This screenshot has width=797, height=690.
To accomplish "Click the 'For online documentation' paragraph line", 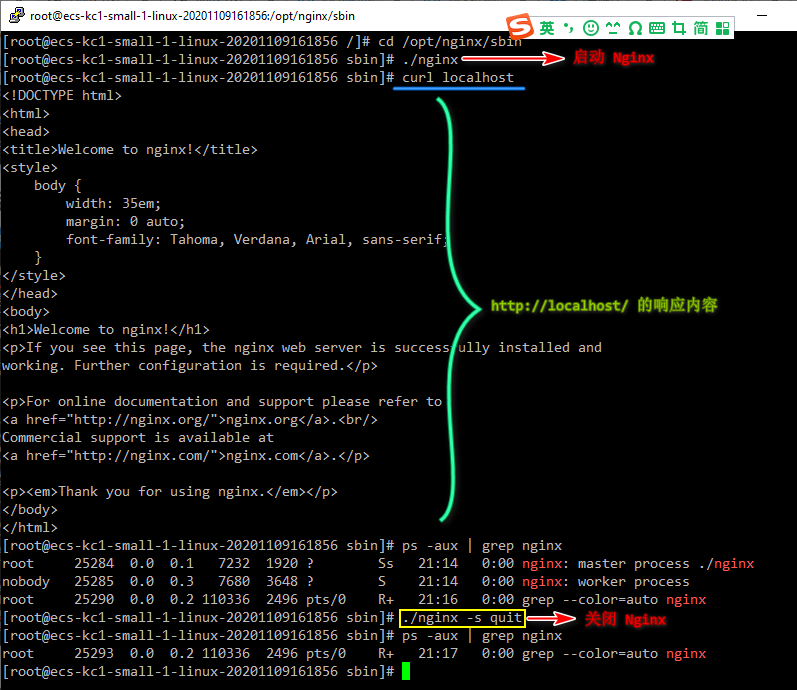I will tap(222, 402).
